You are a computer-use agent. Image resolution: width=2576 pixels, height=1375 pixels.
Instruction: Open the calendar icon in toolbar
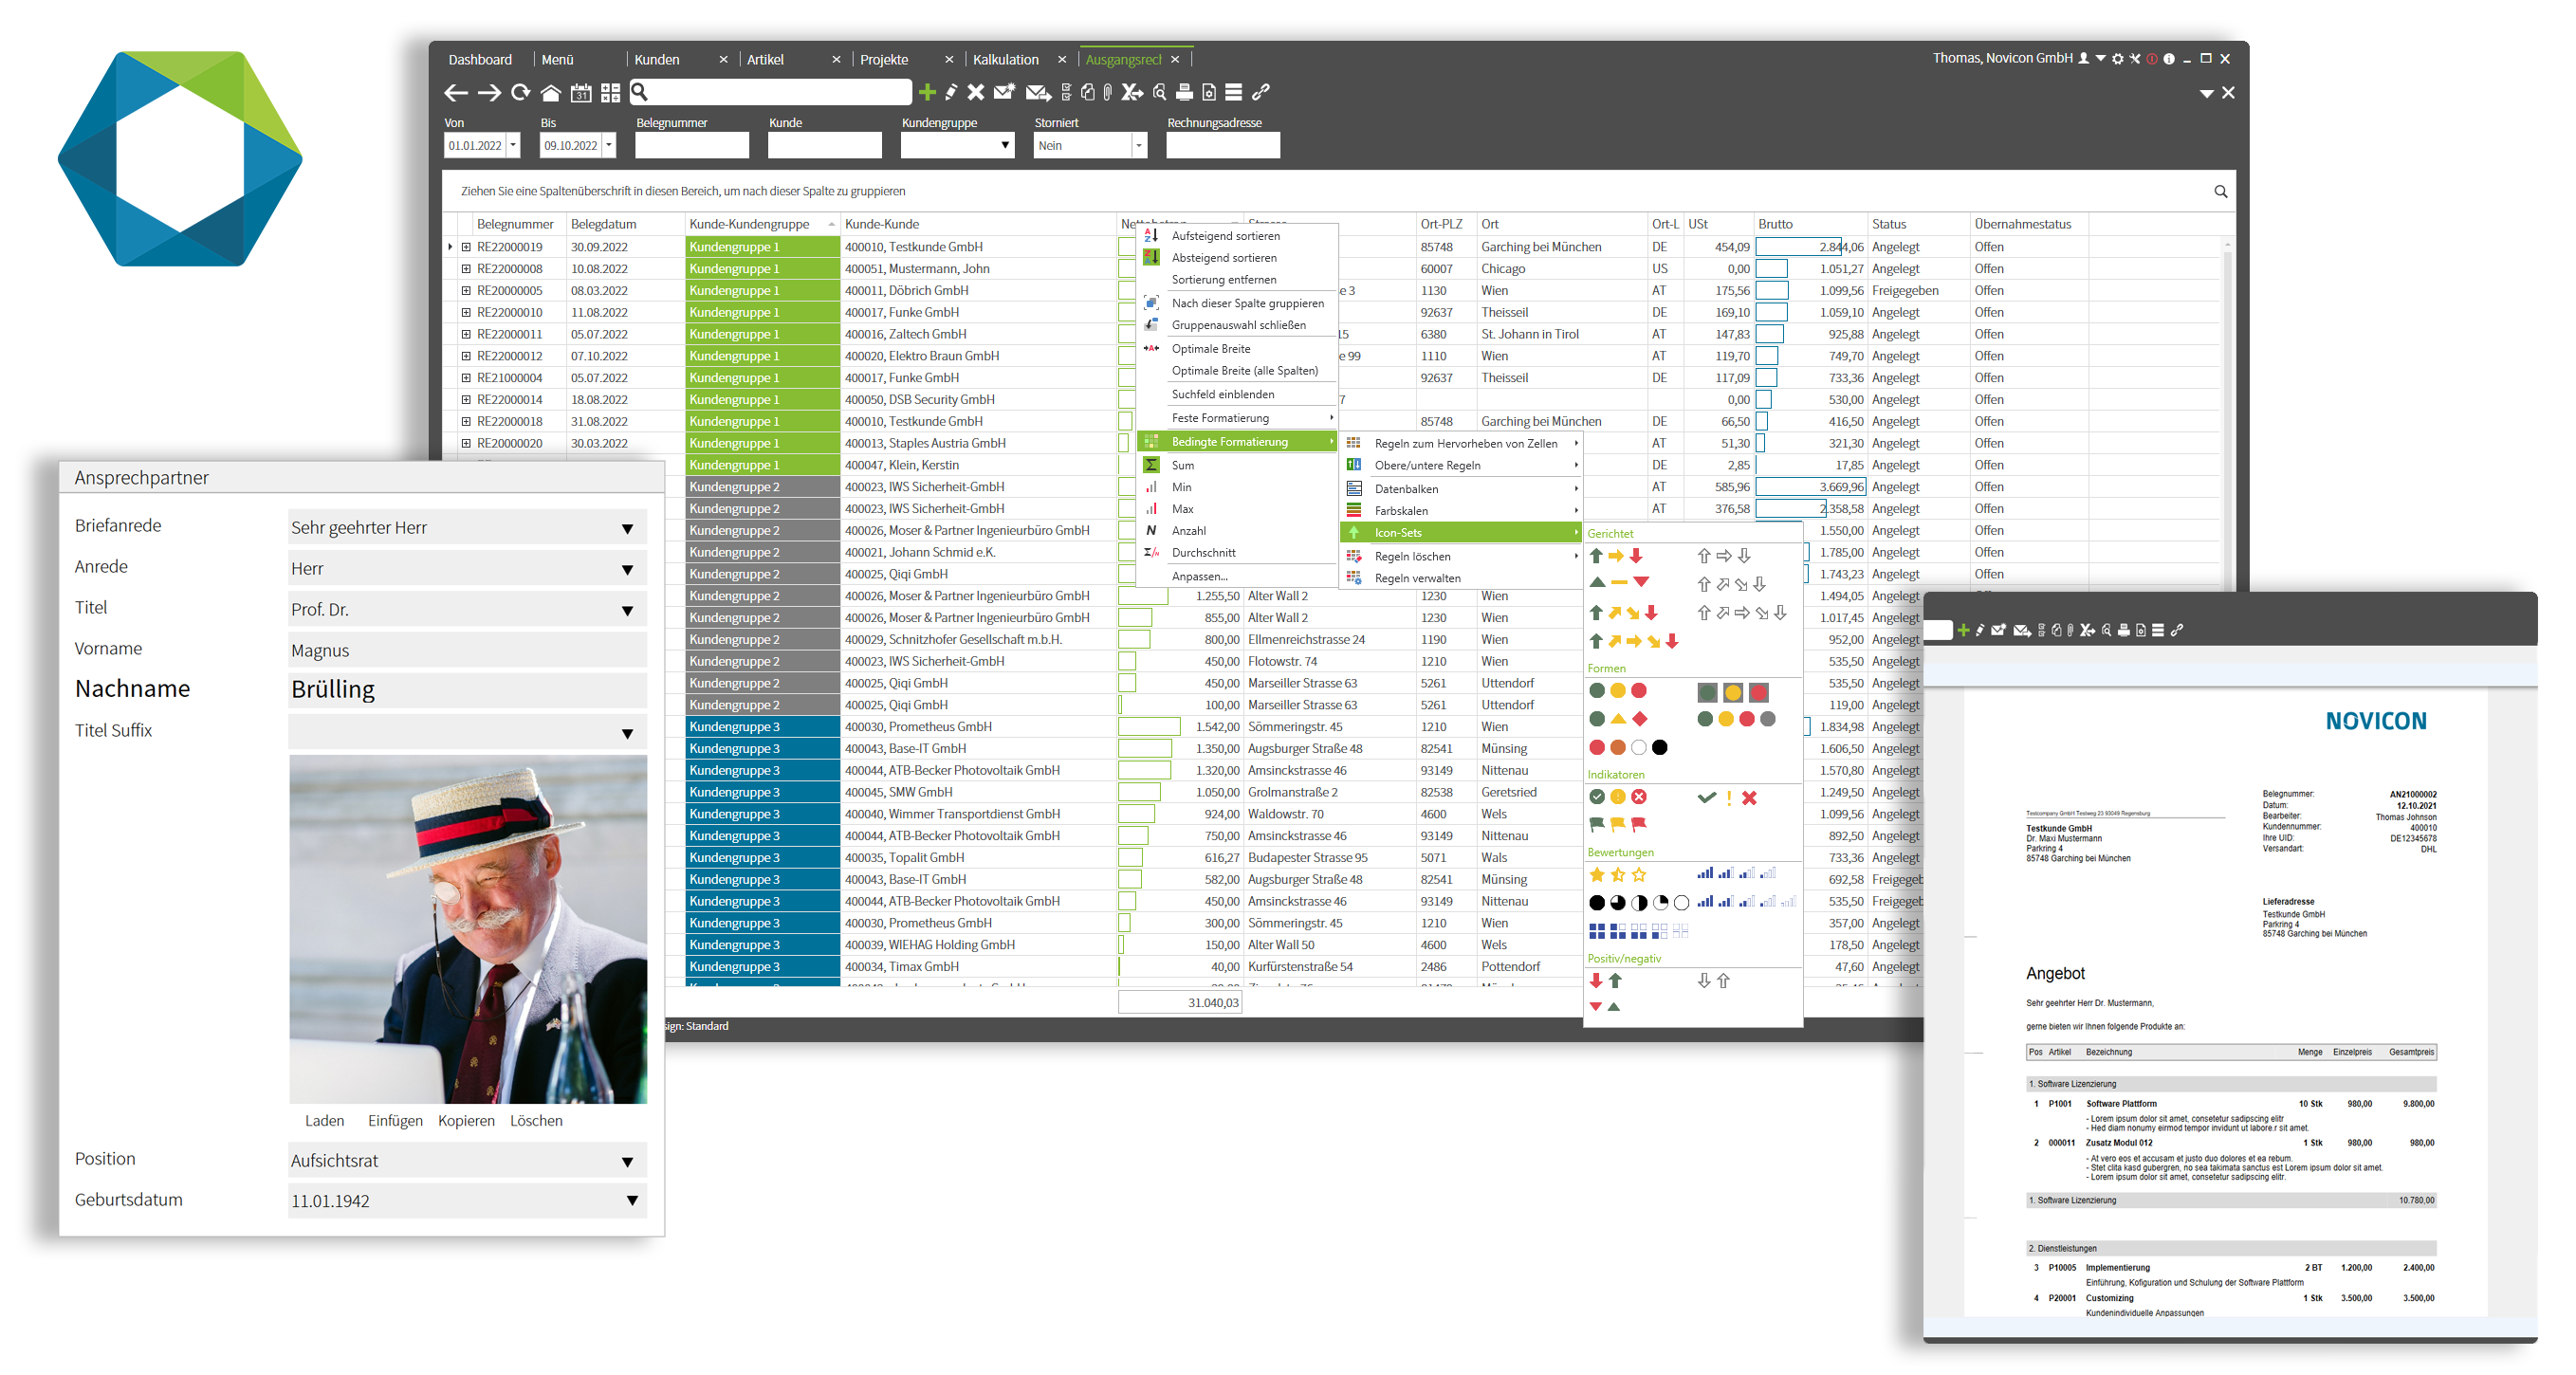tap(580, 93)
